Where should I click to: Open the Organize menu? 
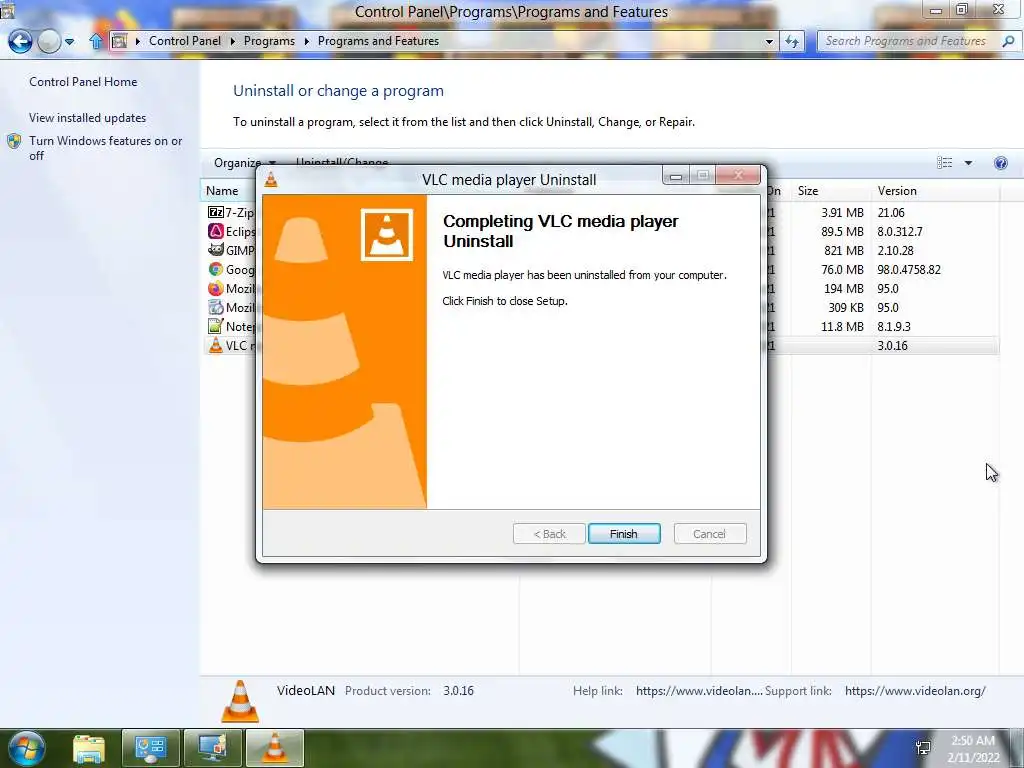coord(244,163)
